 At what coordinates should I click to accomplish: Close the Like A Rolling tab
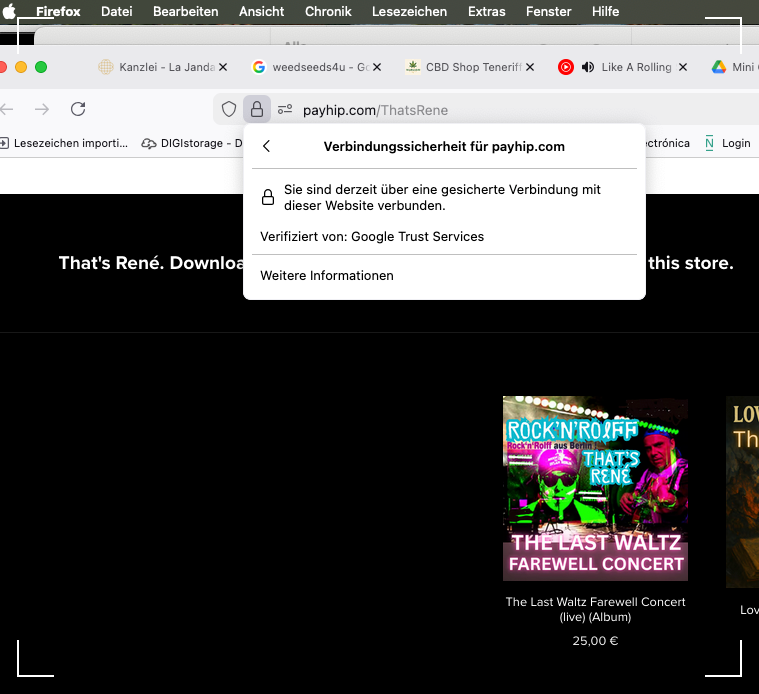pos(683,67)
